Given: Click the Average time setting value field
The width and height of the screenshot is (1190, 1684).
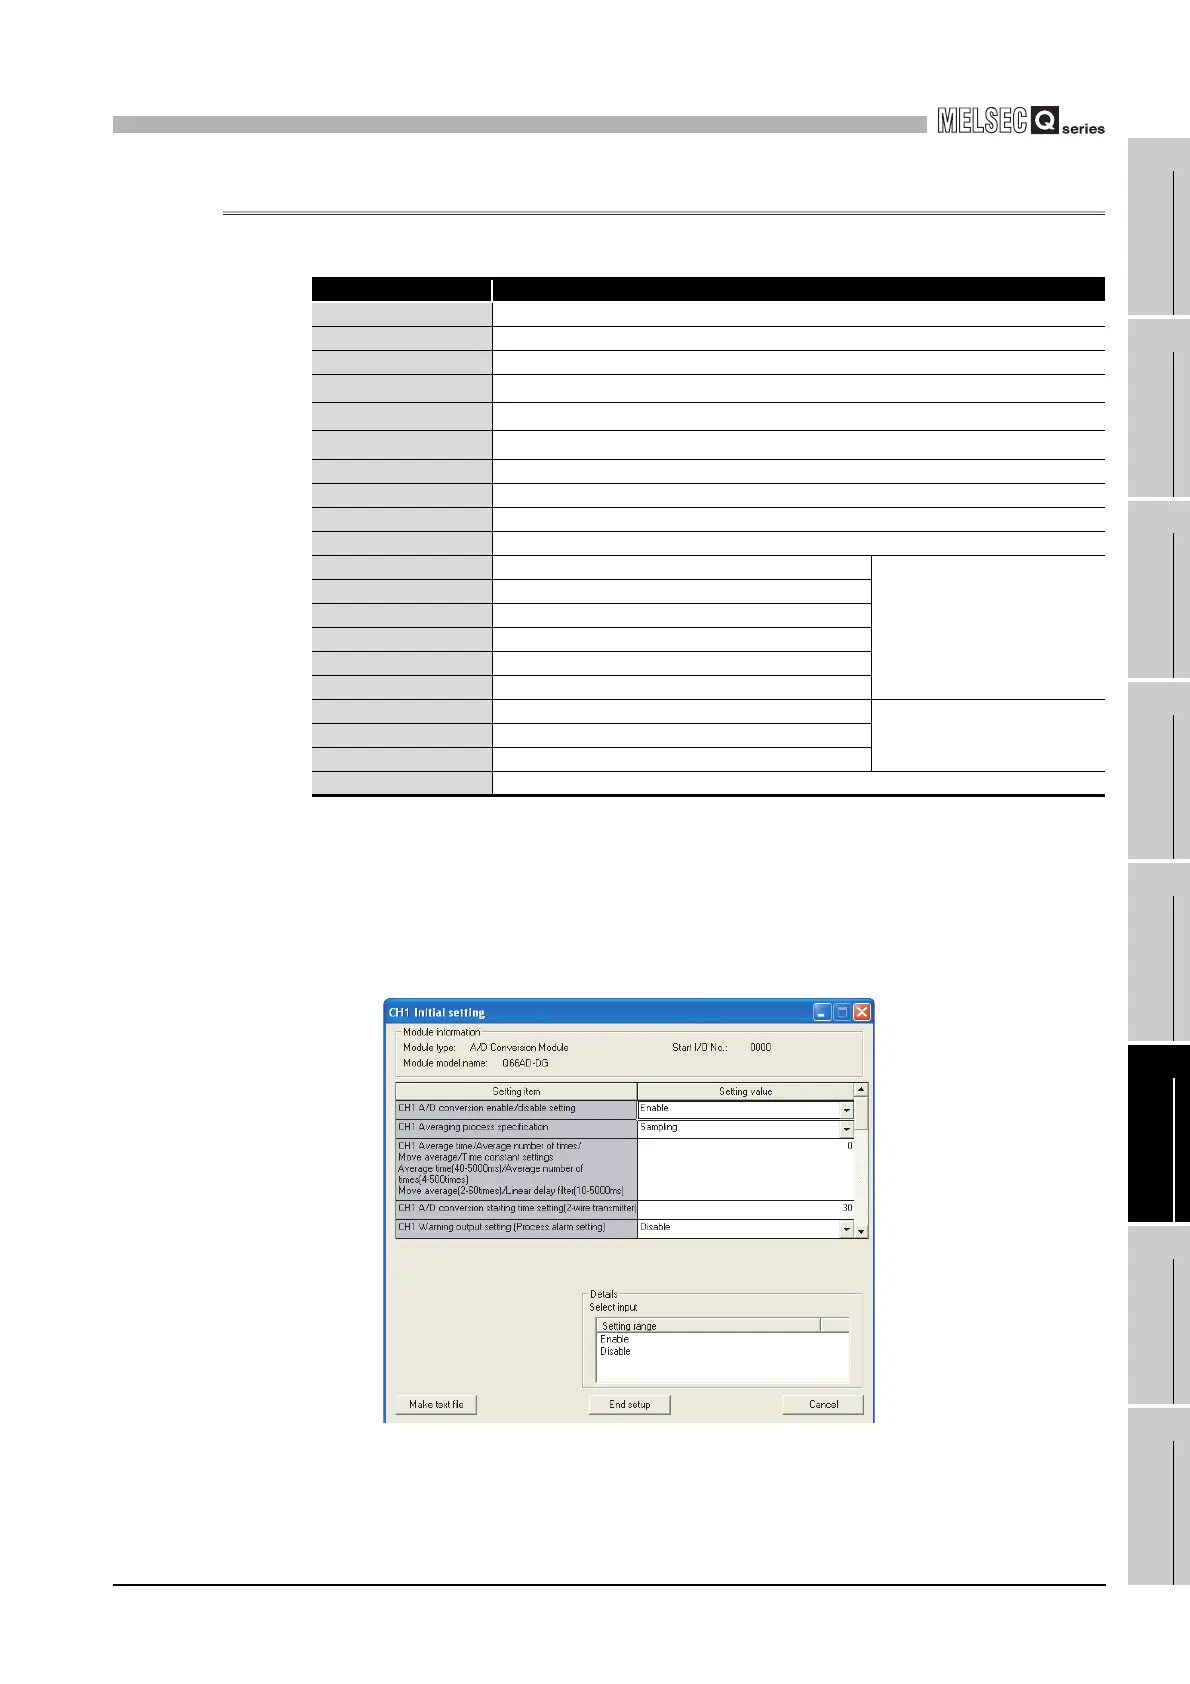Looking at the screenshot, I should click(x=745, y=1169).
